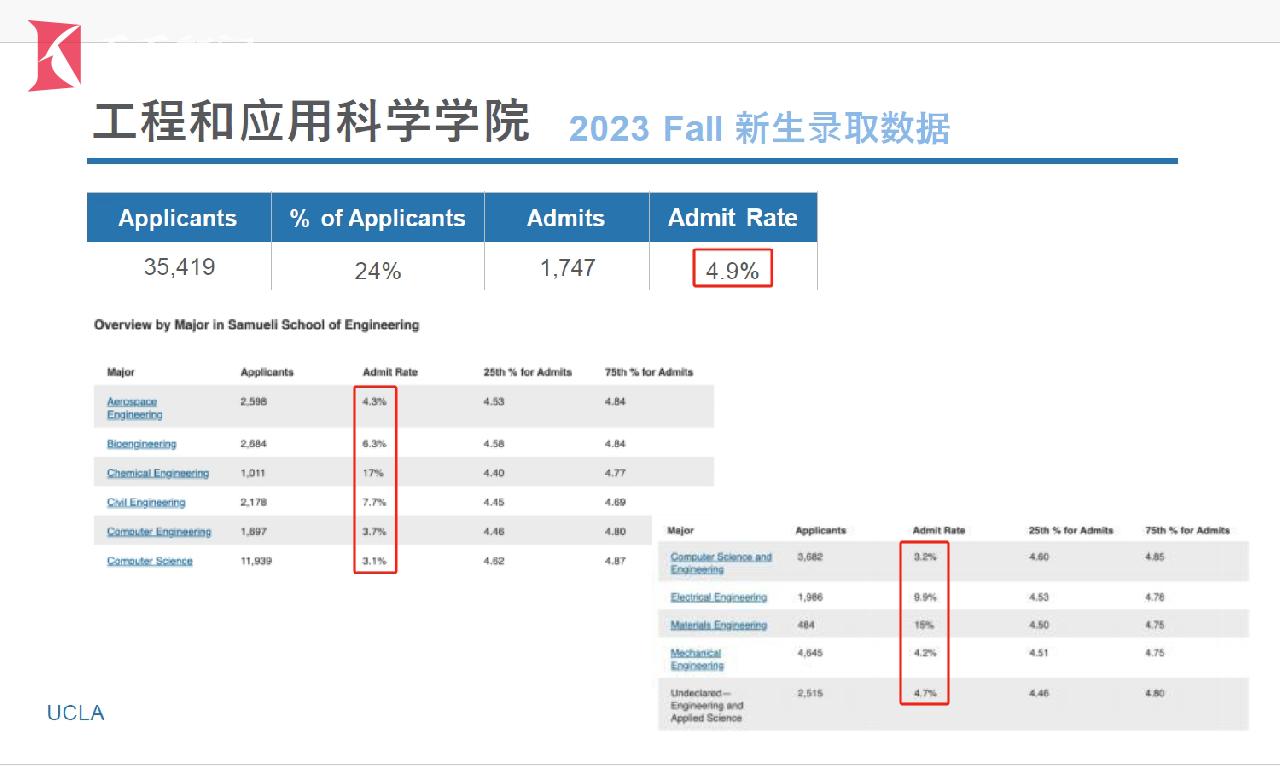Image resolution: width=1280 pixels, height=766 pixels.
Task: Select Computer Science and Engineering 25th percentile 4.60
Action: click(x=1038, y=557)
